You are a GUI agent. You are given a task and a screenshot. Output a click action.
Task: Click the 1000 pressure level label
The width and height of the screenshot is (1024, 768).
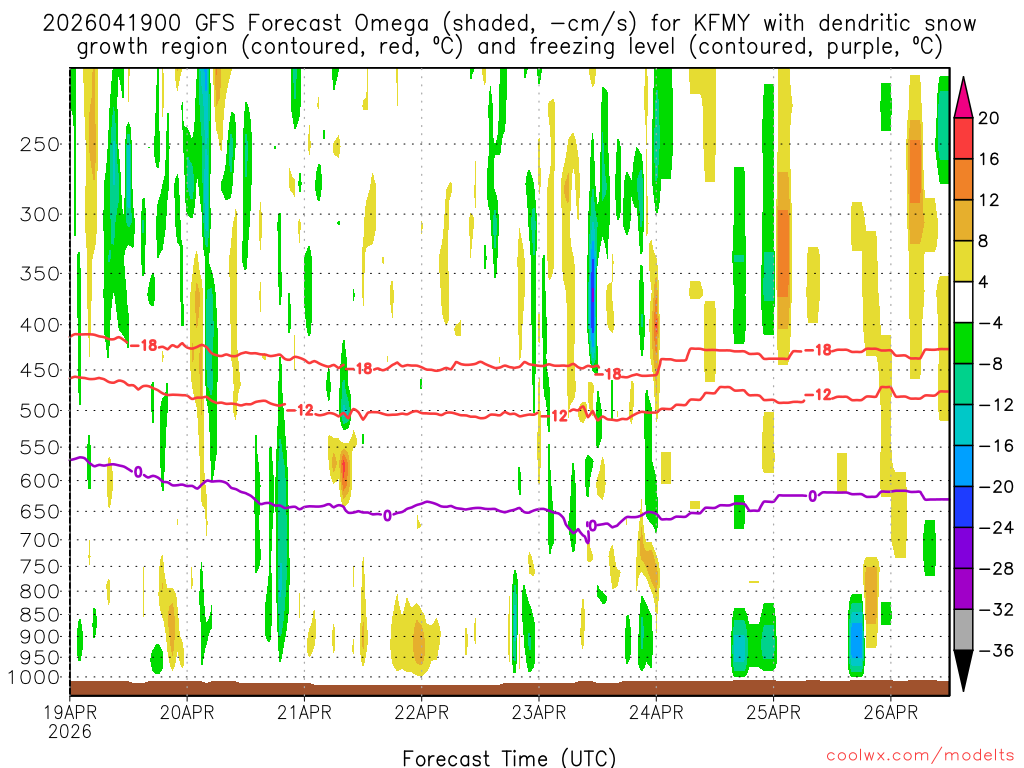click(x=35, y=678)
